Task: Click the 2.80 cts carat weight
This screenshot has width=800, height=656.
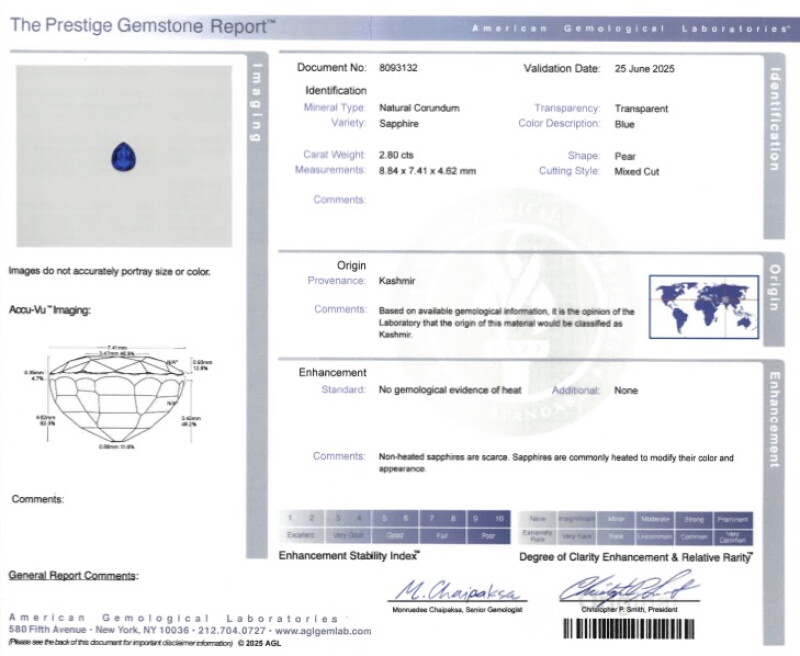Action: 396,155
